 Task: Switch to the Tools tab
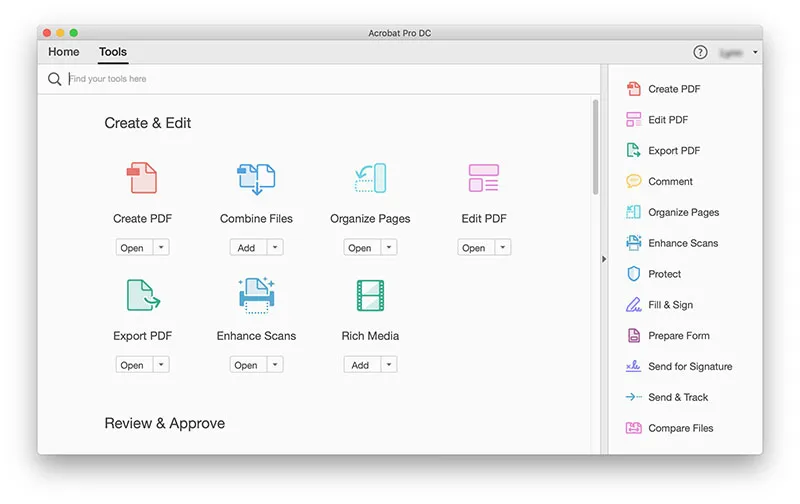pyautogui.click(x=113, y=52)
